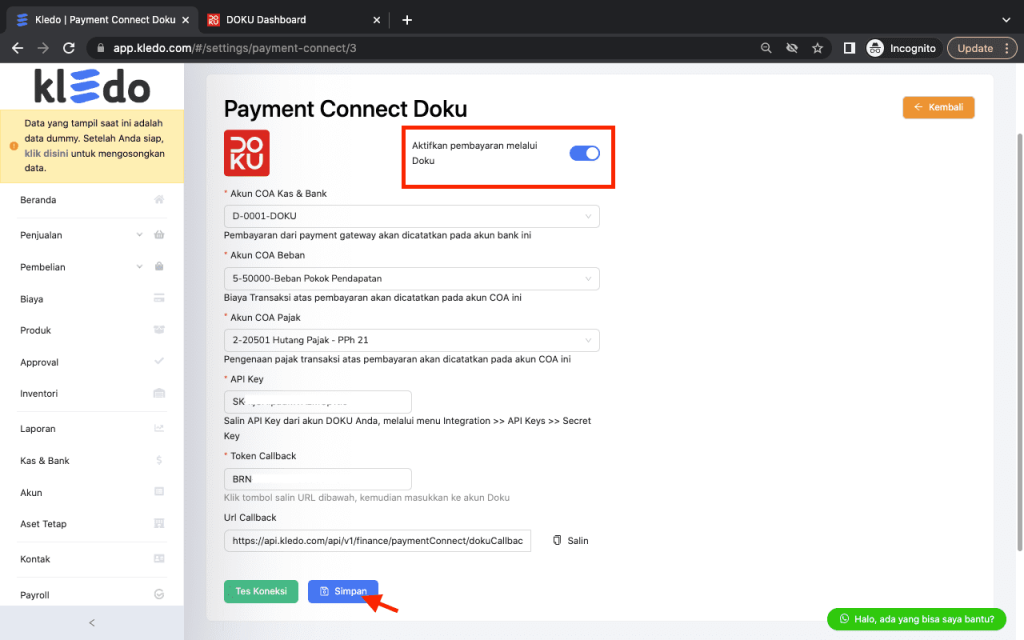Click the Approval checkmark icon
The image size is (1024, 640).
pos(159,361)
